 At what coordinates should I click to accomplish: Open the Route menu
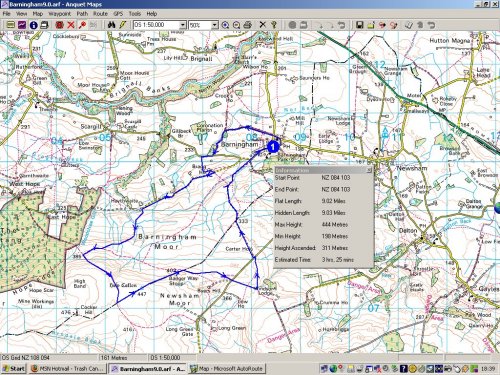point(100,14)
